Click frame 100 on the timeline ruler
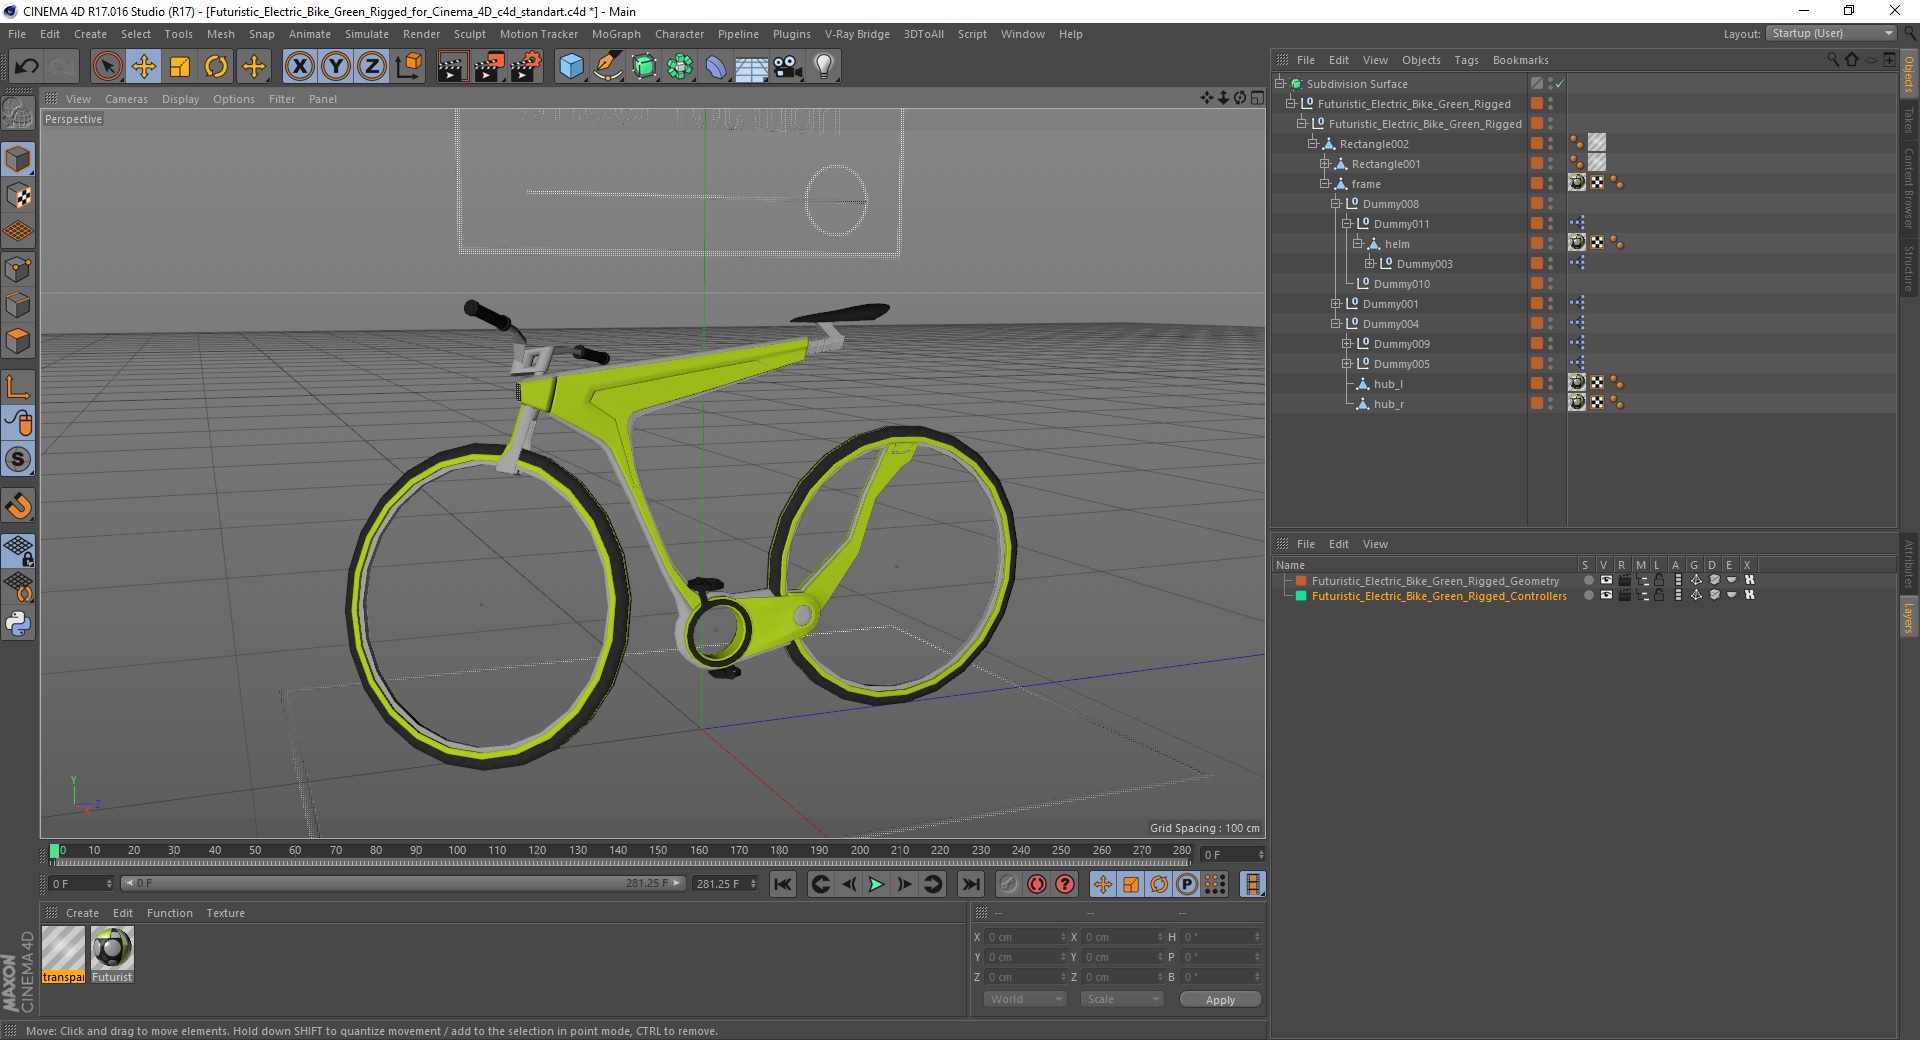The width and height of the screenshot is (1920, 1040). 457,851
